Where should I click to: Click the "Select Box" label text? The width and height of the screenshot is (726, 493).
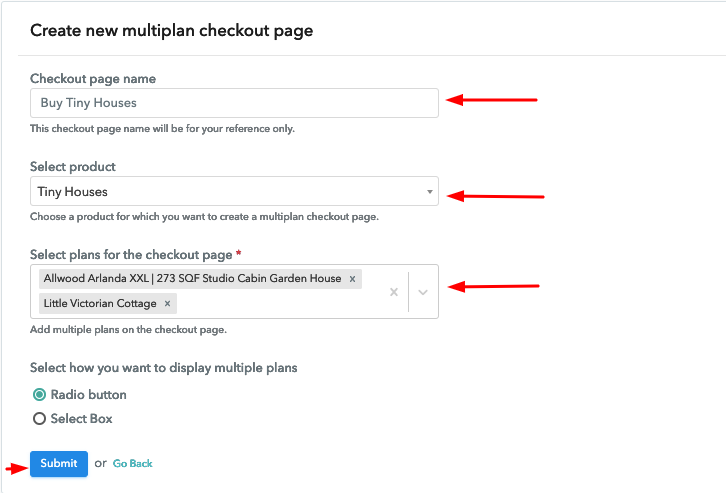[x=81, y=418]
